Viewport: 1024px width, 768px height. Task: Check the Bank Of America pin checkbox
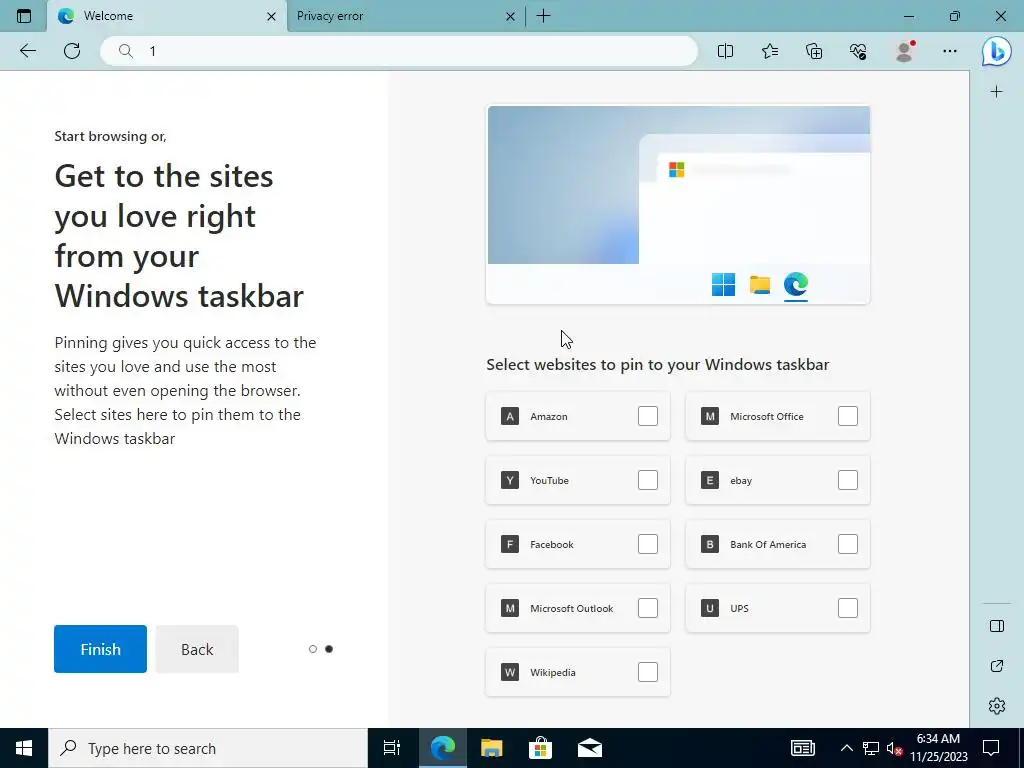[848, 544]
